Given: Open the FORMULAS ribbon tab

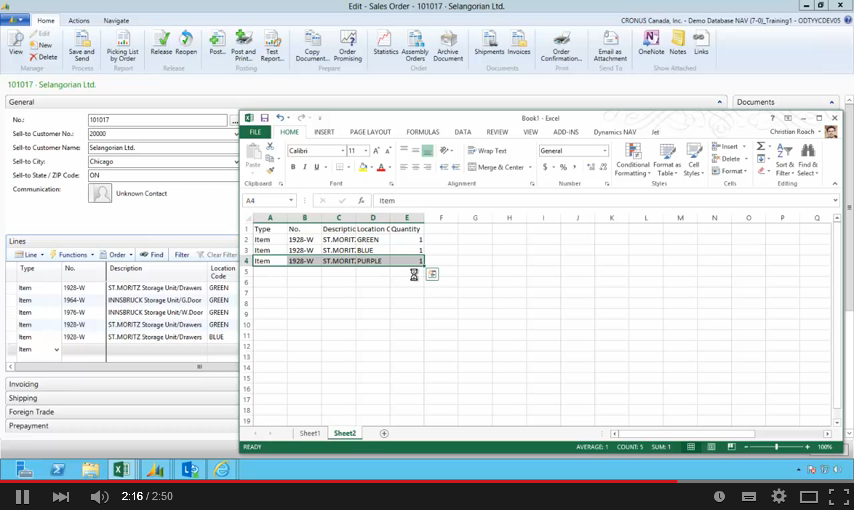Looking at the screenshot, I should click(422, 132).
